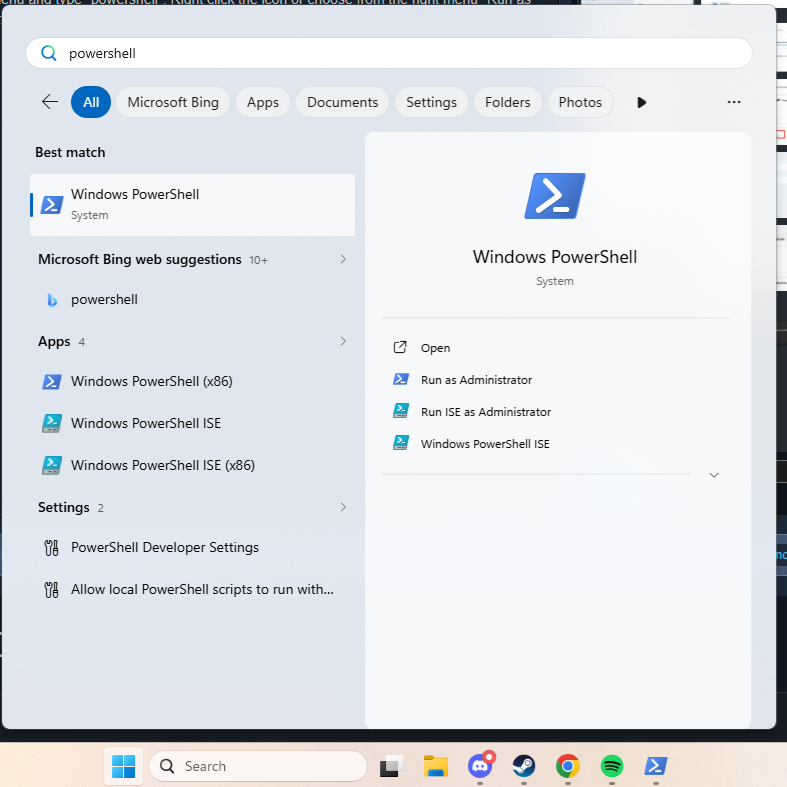This screenshot has width=787, height=787.
Task: Switch to the Photos filter
Action: [580, 102]
